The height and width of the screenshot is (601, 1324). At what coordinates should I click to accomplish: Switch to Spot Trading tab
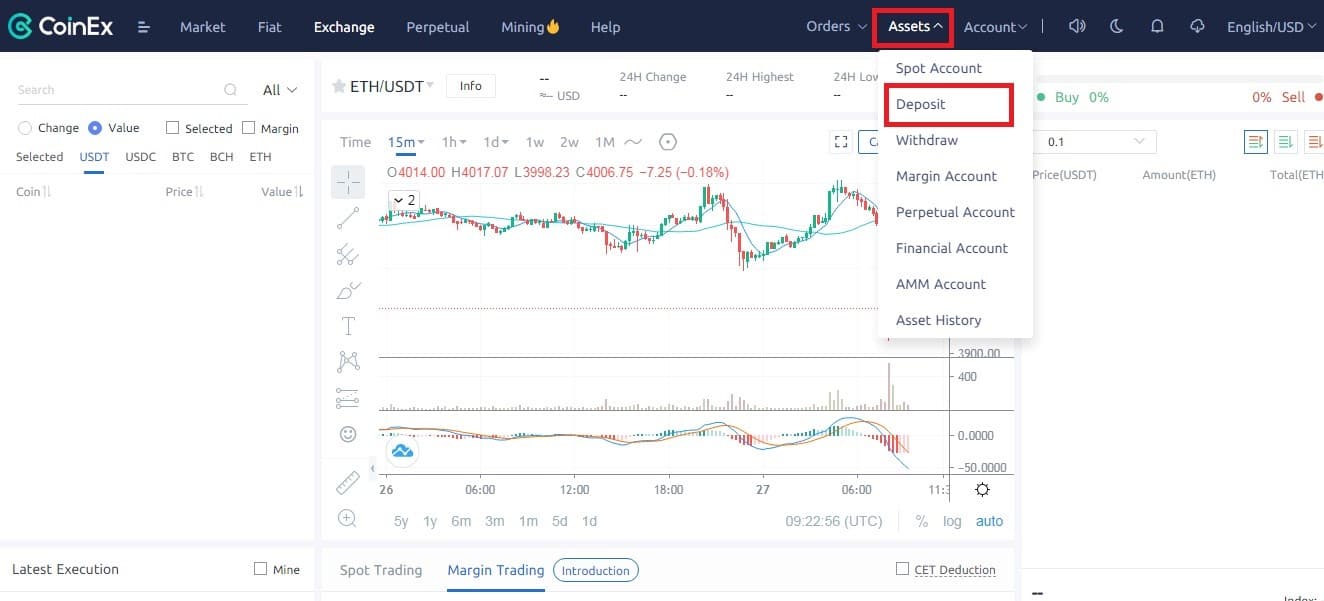pos(381,570)
